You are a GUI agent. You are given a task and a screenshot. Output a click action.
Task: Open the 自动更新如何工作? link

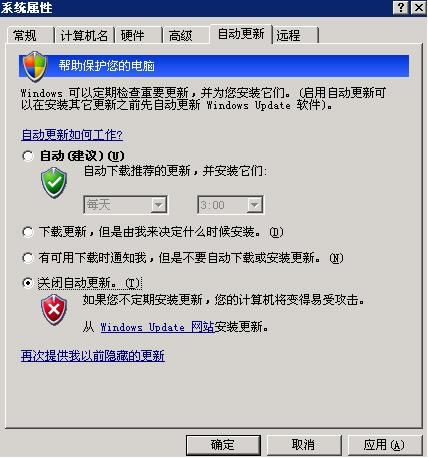coord(72,135)
